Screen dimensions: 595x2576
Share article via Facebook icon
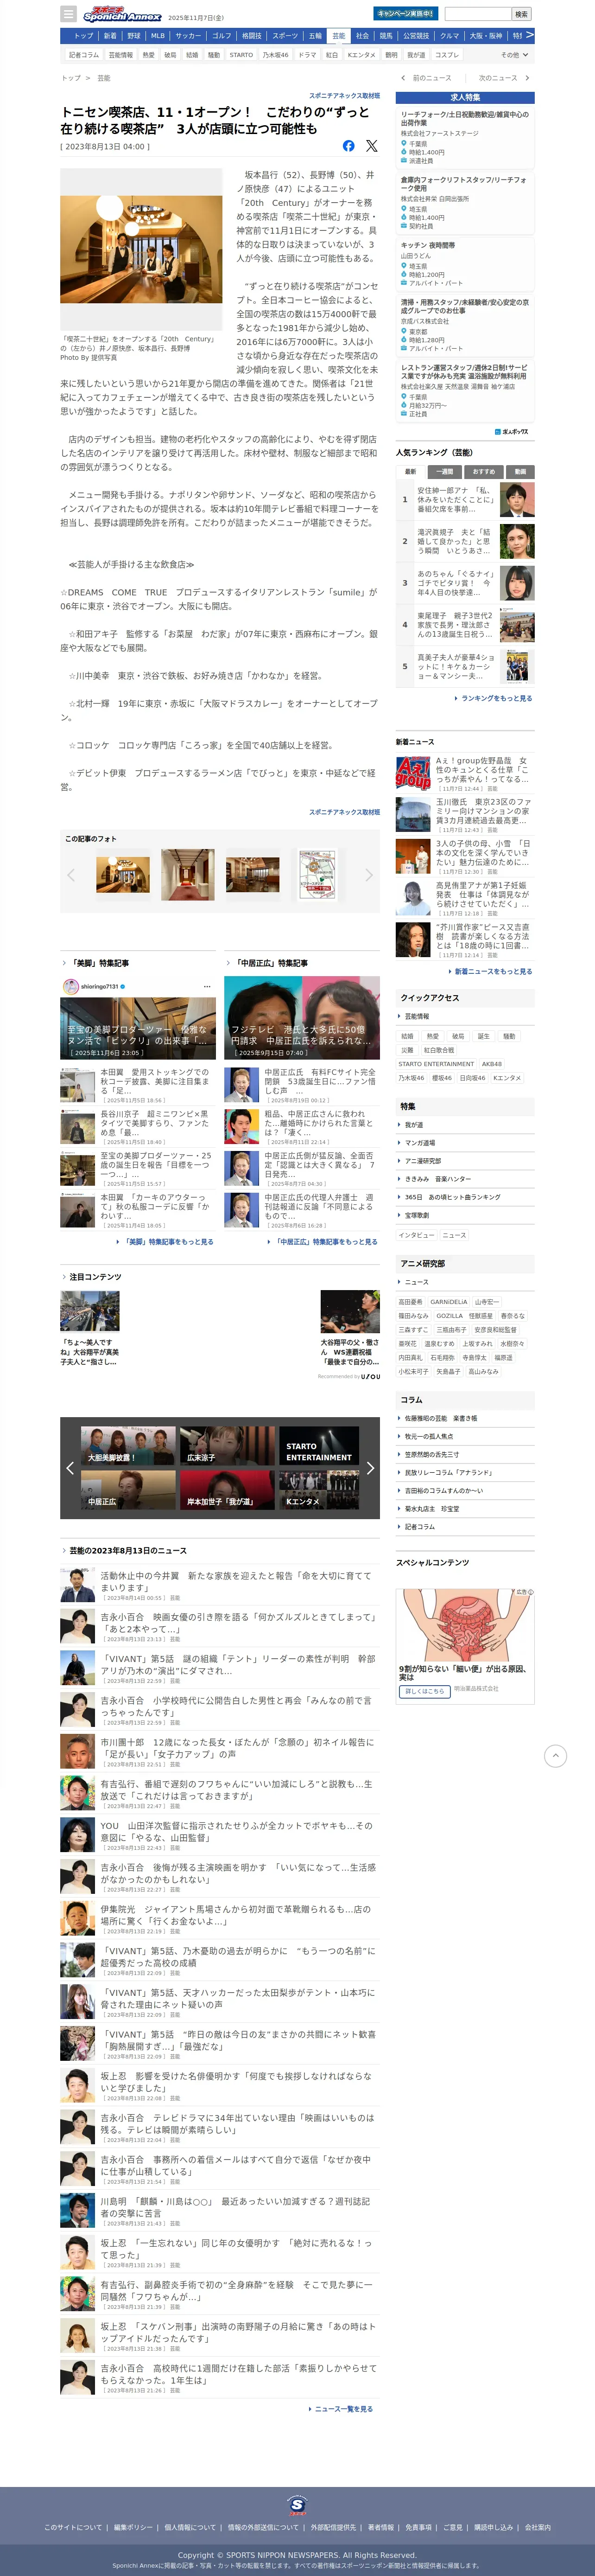pyautogui.click(x=348, y=146)
